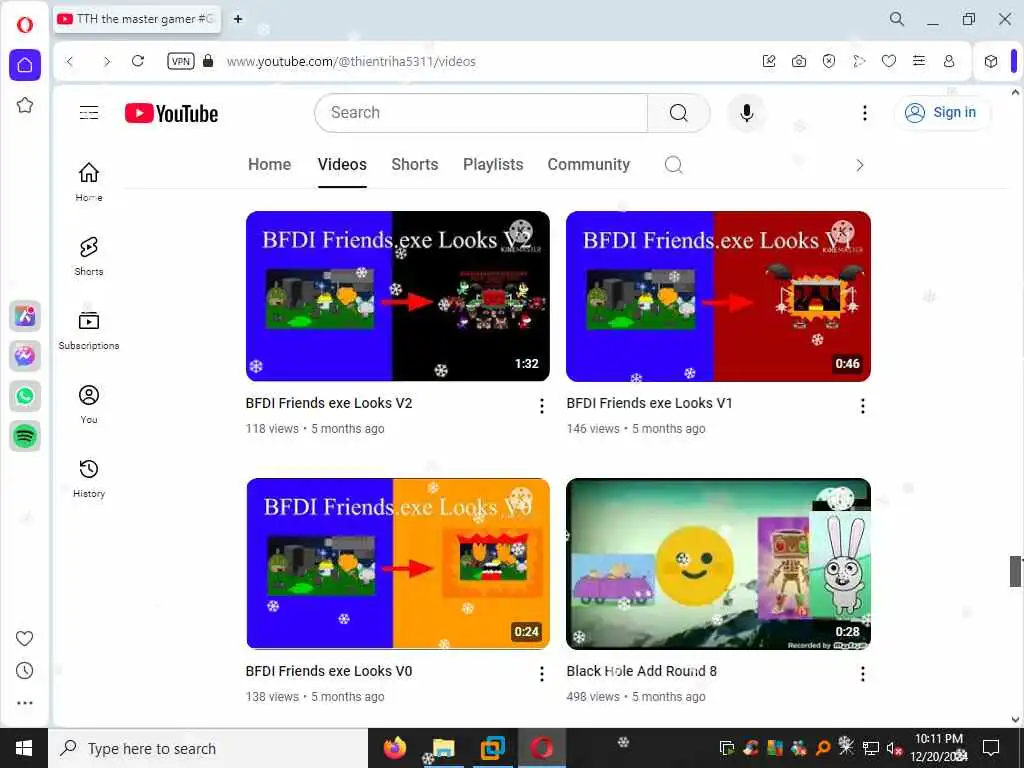
Task: Search within channel using the magnifier icon
Action: [673, 165]
